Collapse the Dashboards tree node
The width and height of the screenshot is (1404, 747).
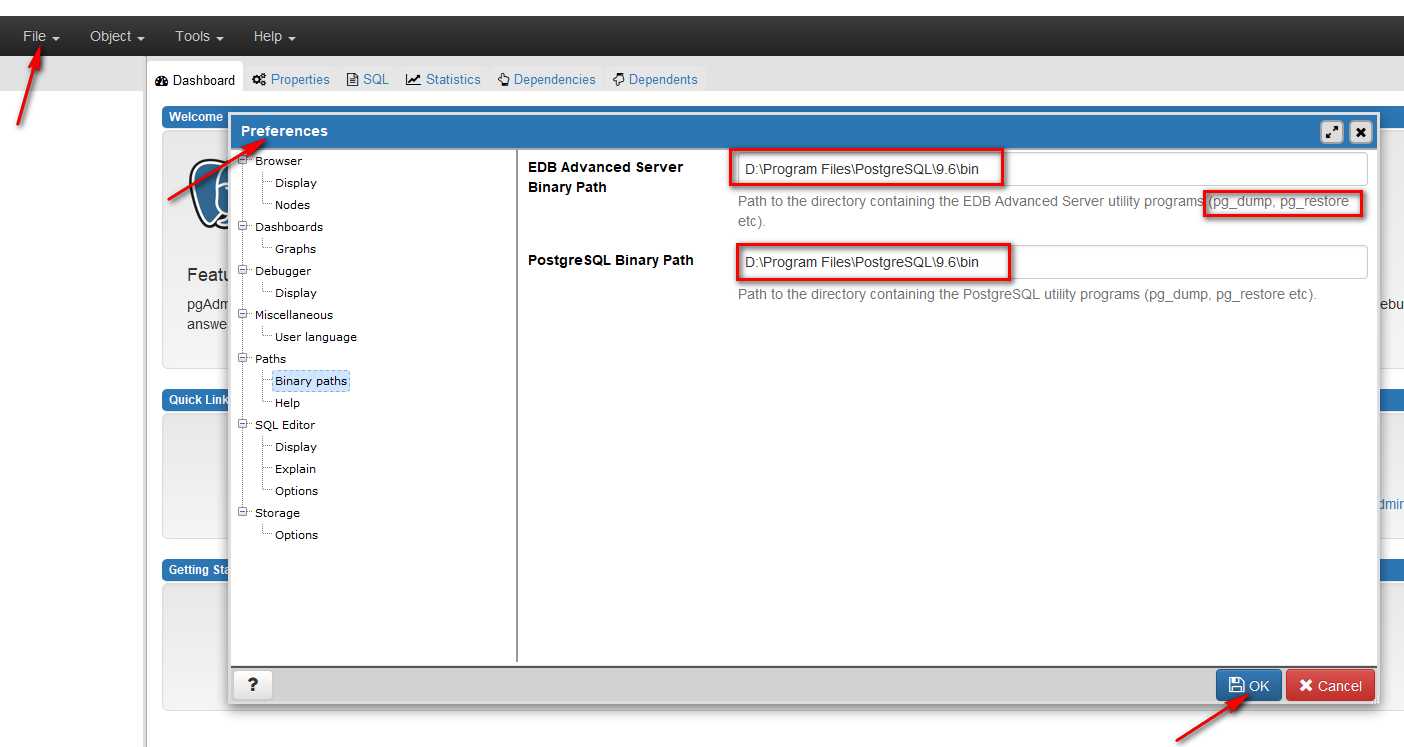(242, 226)
